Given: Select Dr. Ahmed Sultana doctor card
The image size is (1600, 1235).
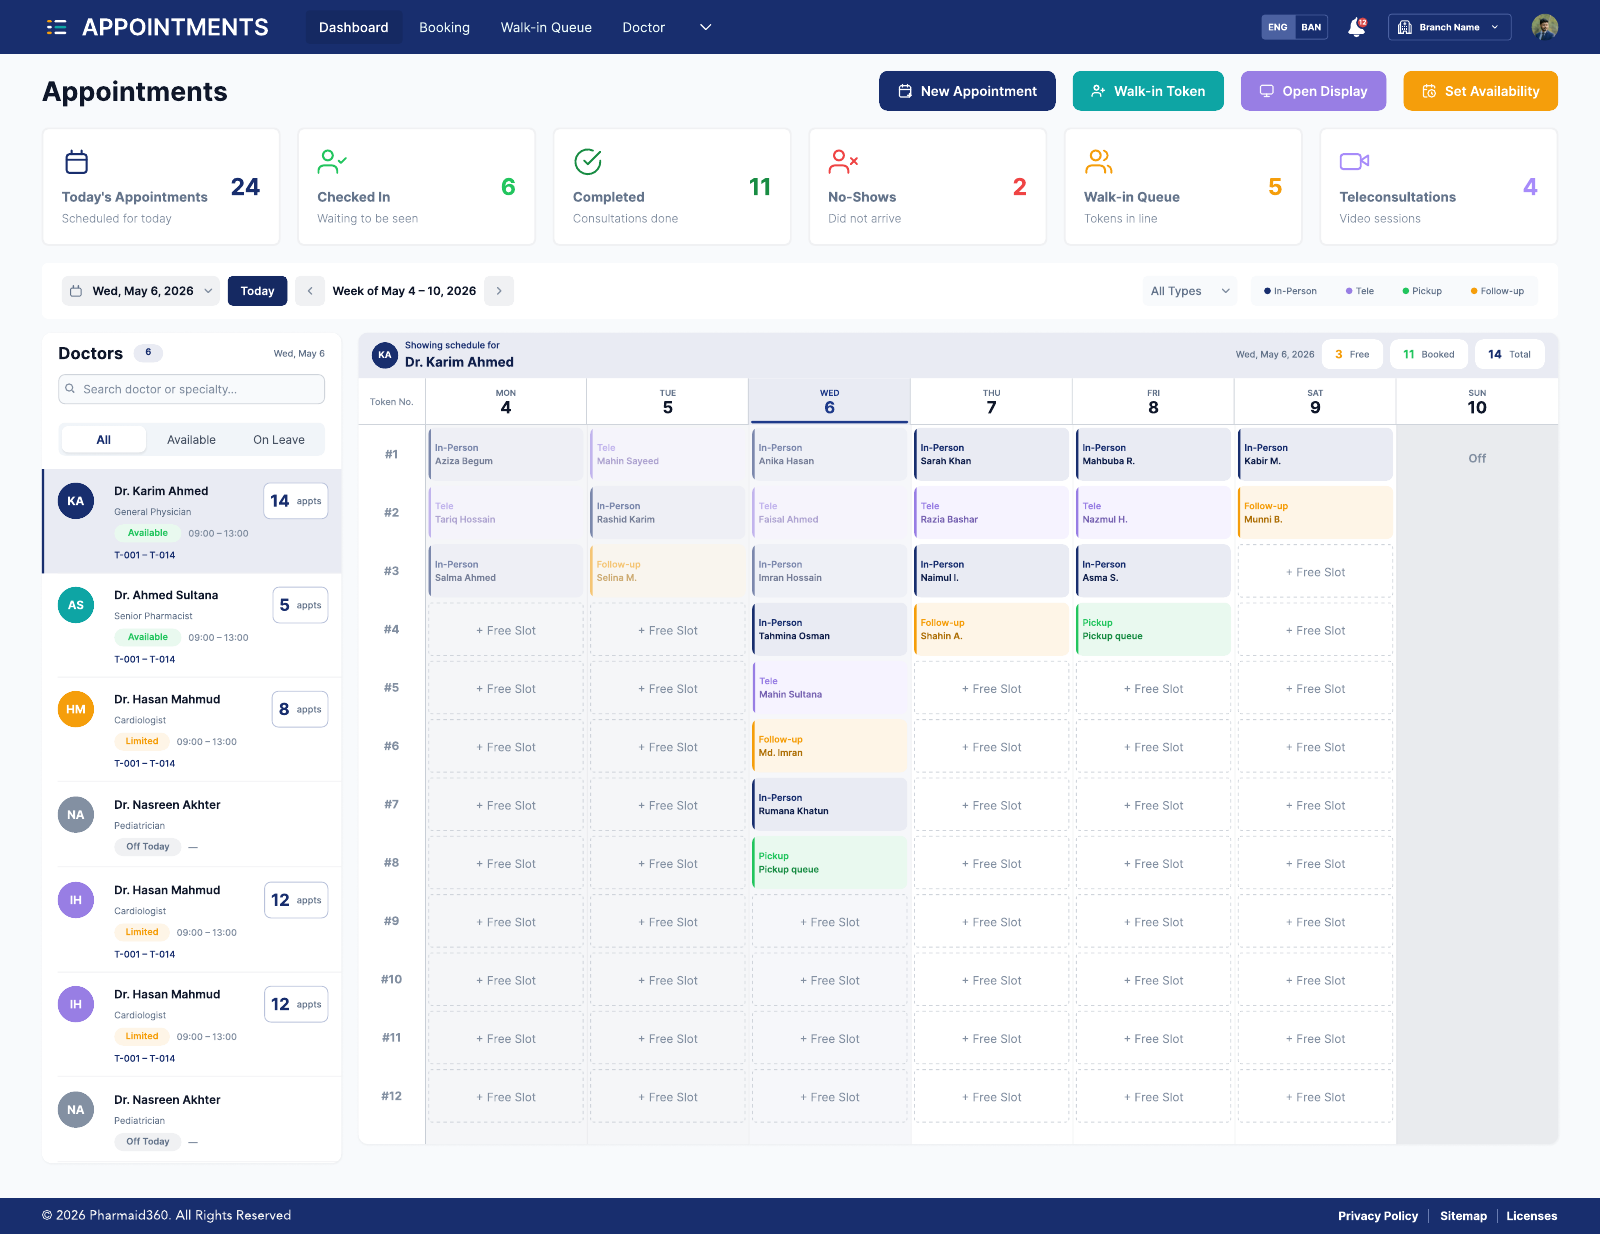Looking at the screenshot, I should pyautogui.click(x=192, y=626).
